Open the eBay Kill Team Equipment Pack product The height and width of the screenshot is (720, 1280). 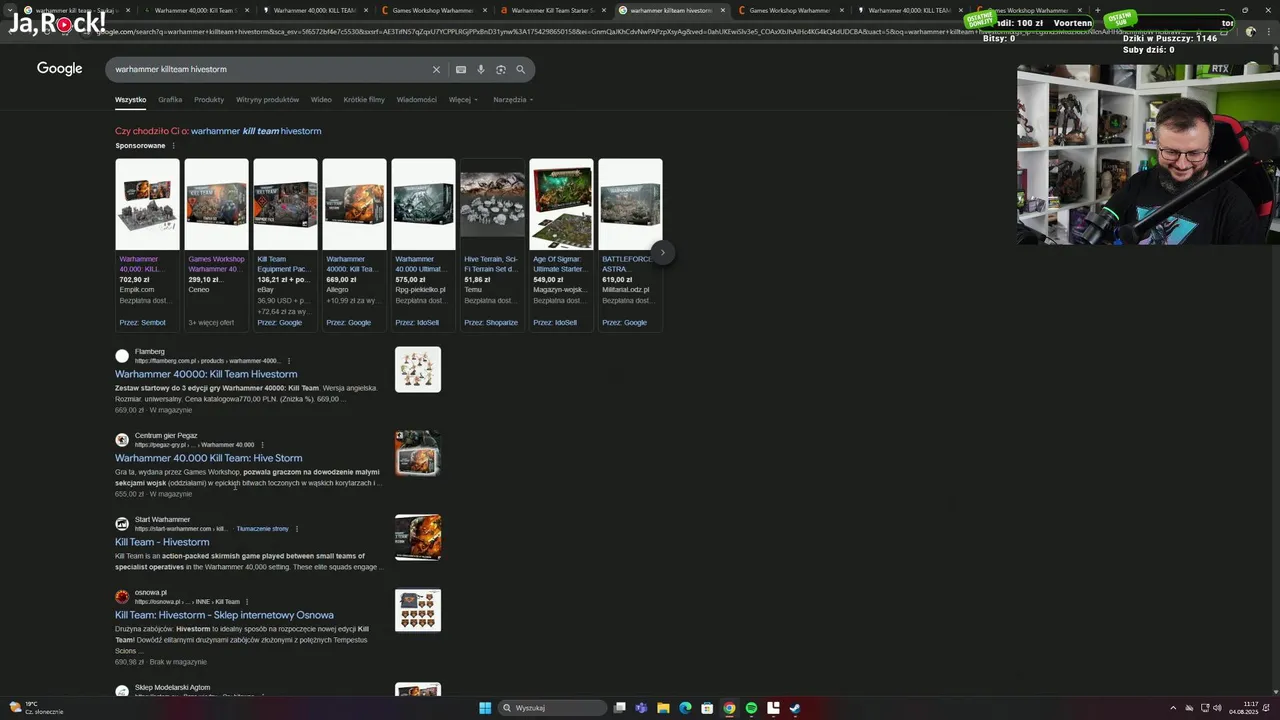coord(285,245)
